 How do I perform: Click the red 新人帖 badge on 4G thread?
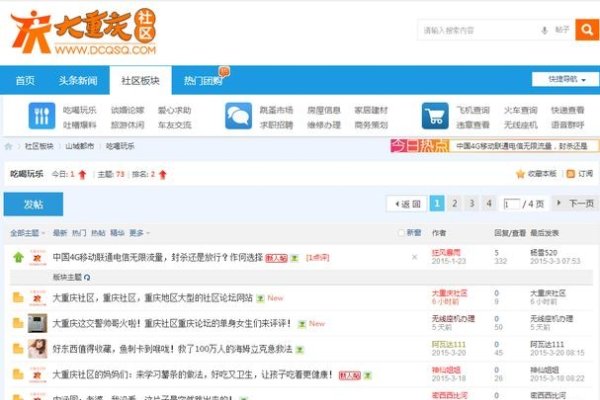tap(276, 258)
